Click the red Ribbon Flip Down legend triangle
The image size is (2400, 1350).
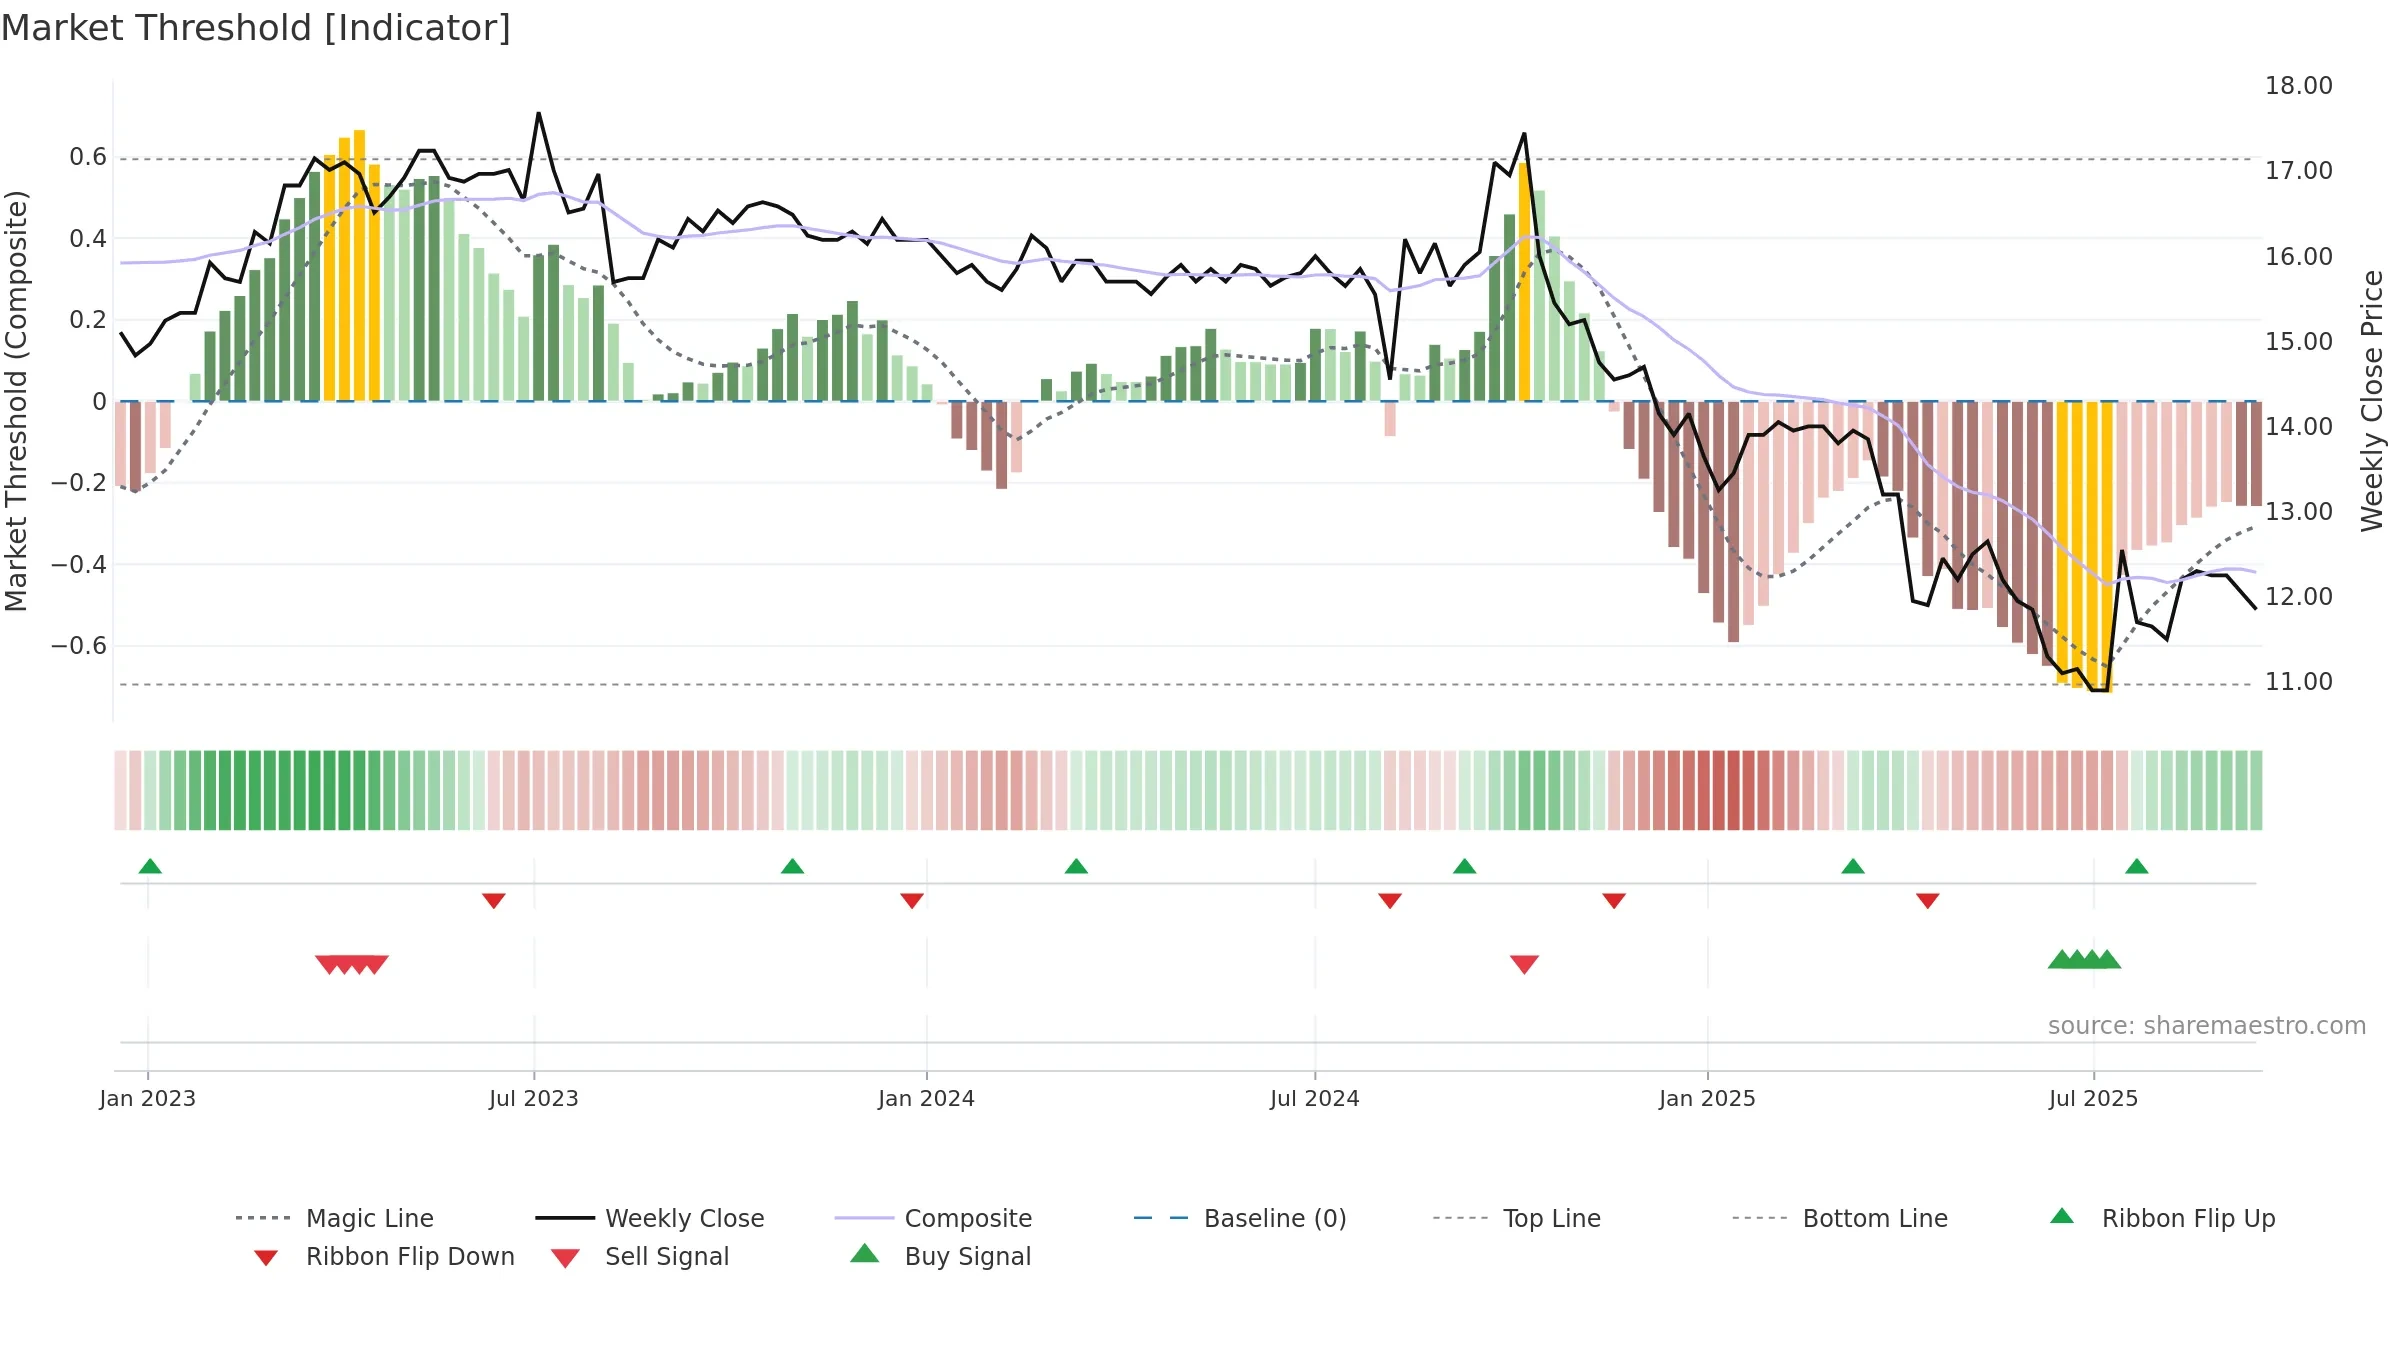pyautogui.click(x=265, y=1258)
